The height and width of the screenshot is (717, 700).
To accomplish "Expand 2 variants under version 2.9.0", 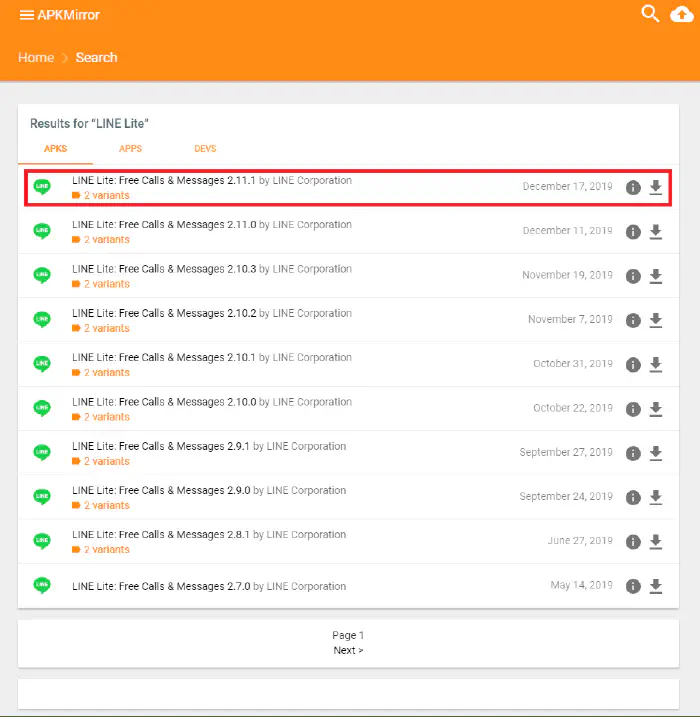I will (x=101, y=505).
